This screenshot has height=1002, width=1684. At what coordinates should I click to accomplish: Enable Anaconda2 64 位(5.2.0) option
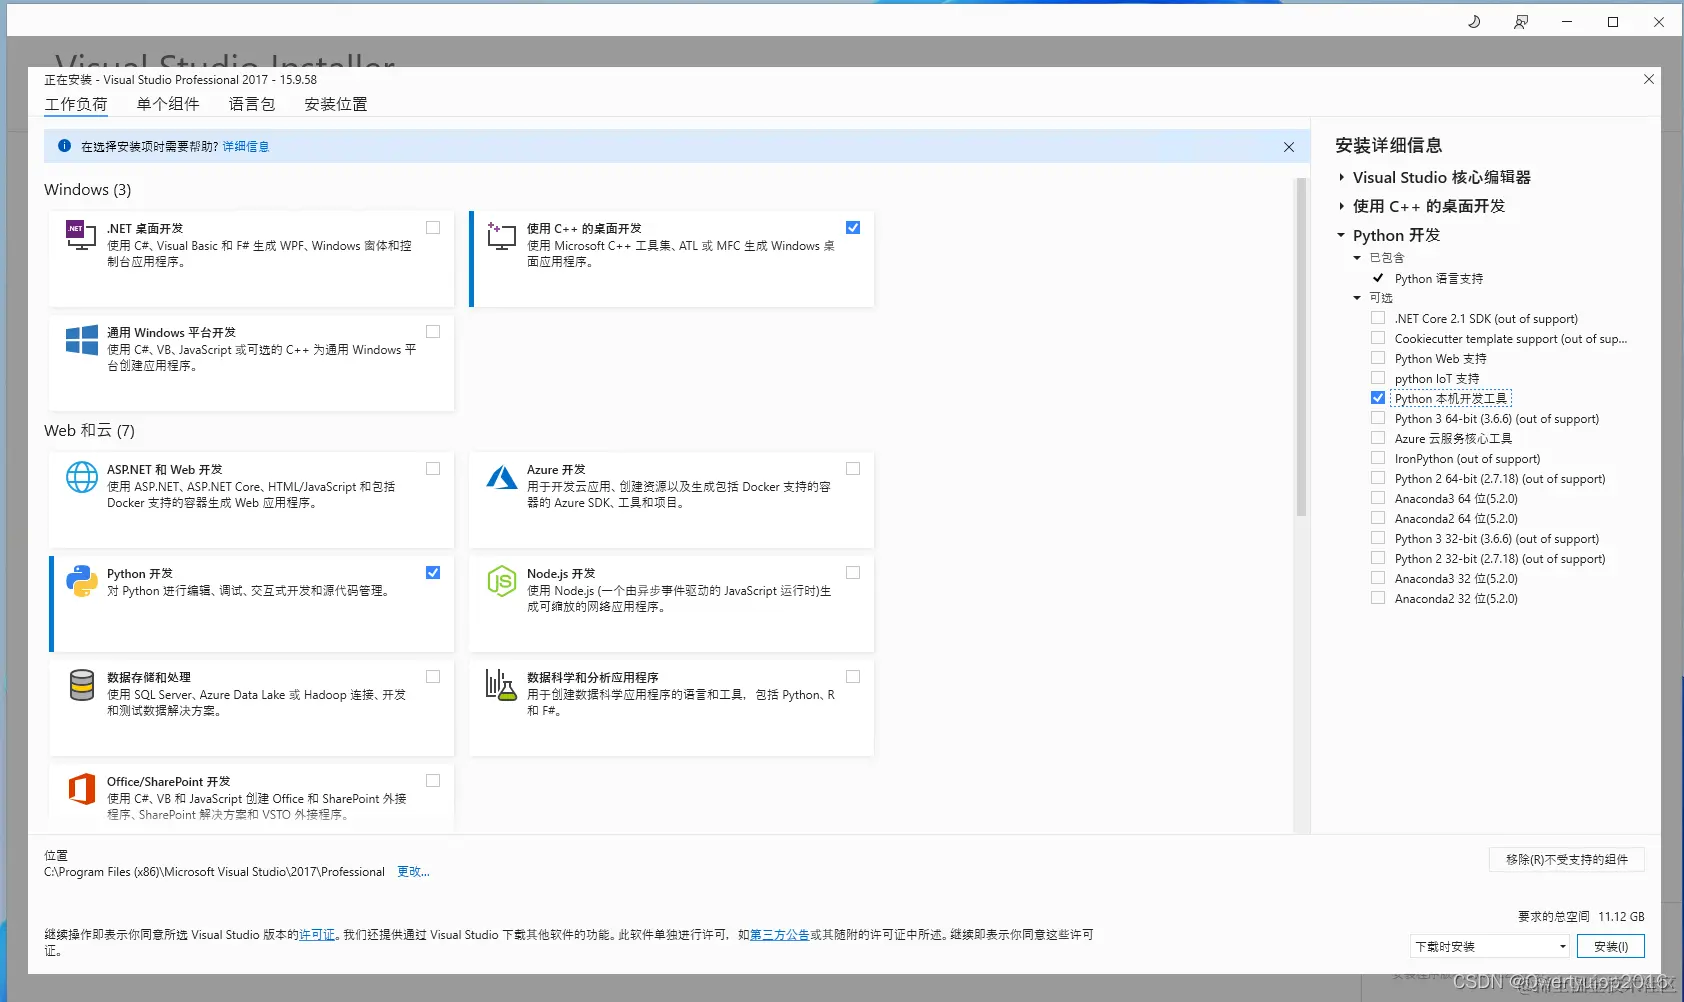tap(1378, 518)
